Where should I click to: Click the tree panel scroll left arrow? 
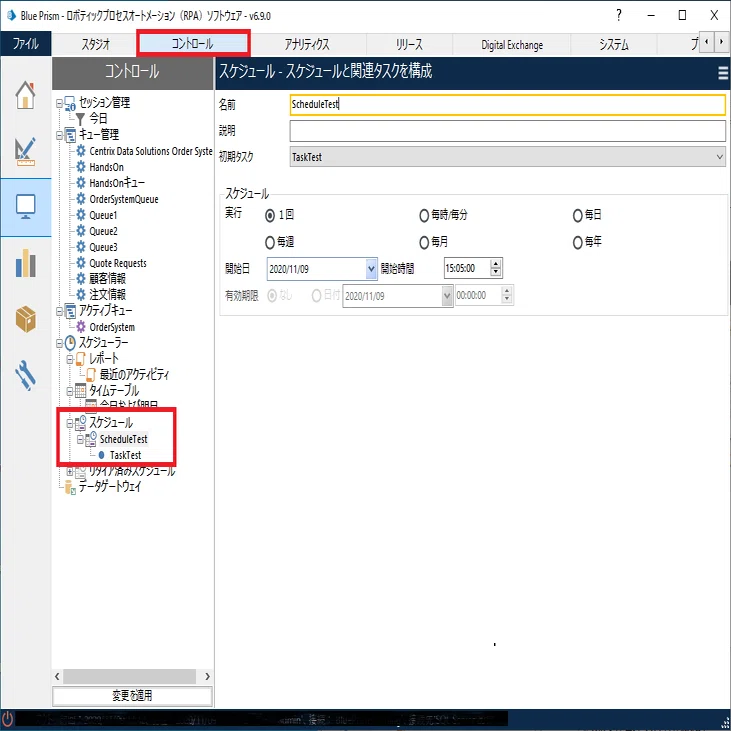pyautogui.click(x=57, y=676)
